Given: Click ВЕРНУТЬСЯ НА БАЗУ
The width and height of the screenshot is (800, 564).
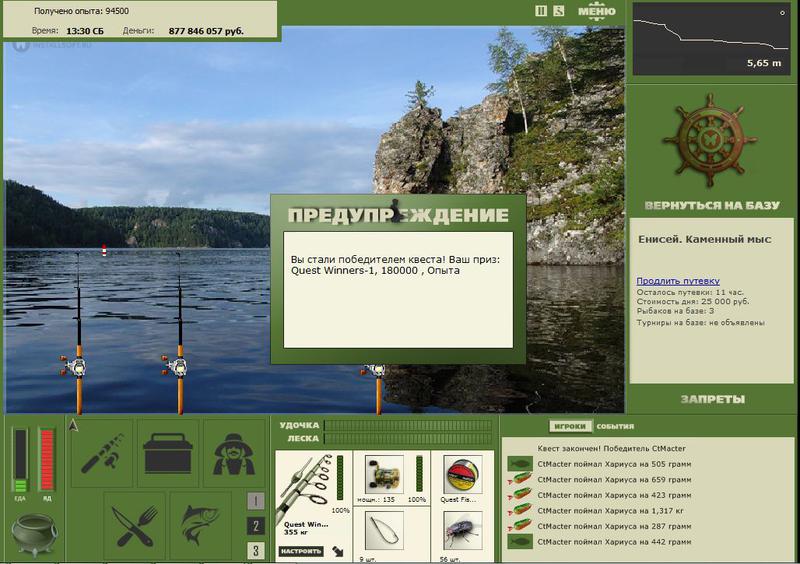Looking at the screenshot, I should click(x=712, y=205).
